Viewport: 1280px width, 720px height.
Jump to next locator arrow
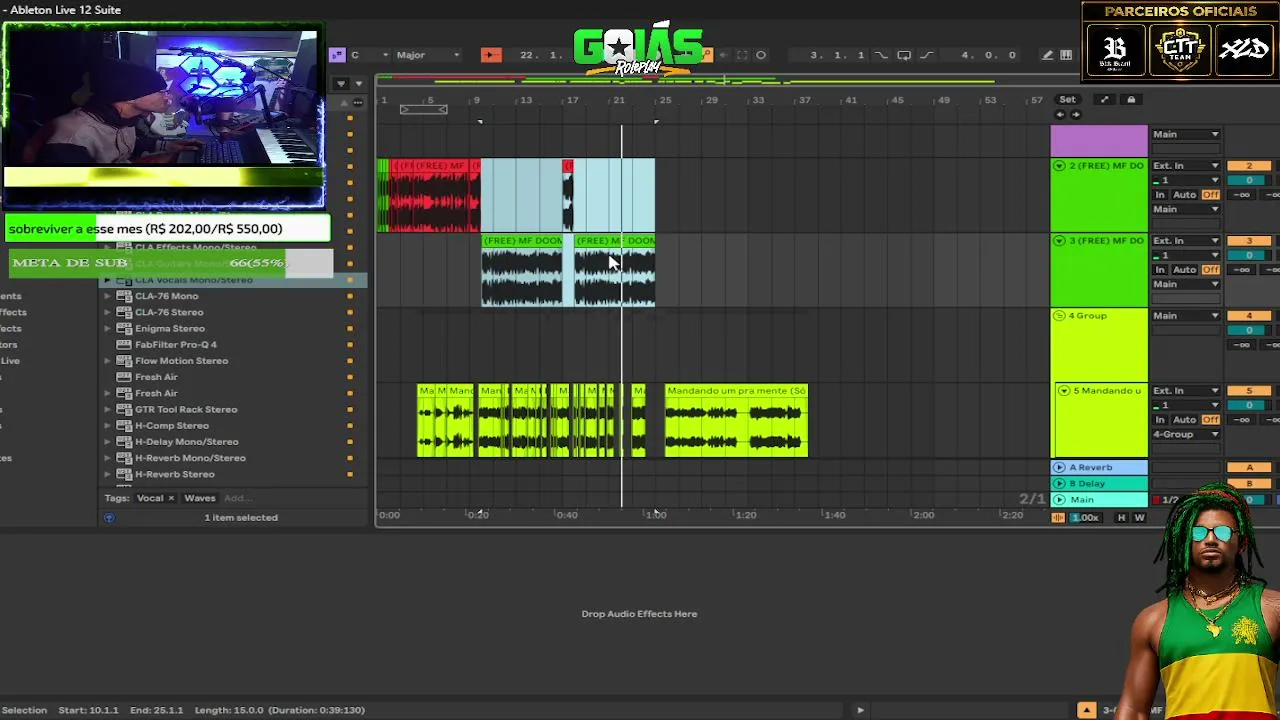1075,114
